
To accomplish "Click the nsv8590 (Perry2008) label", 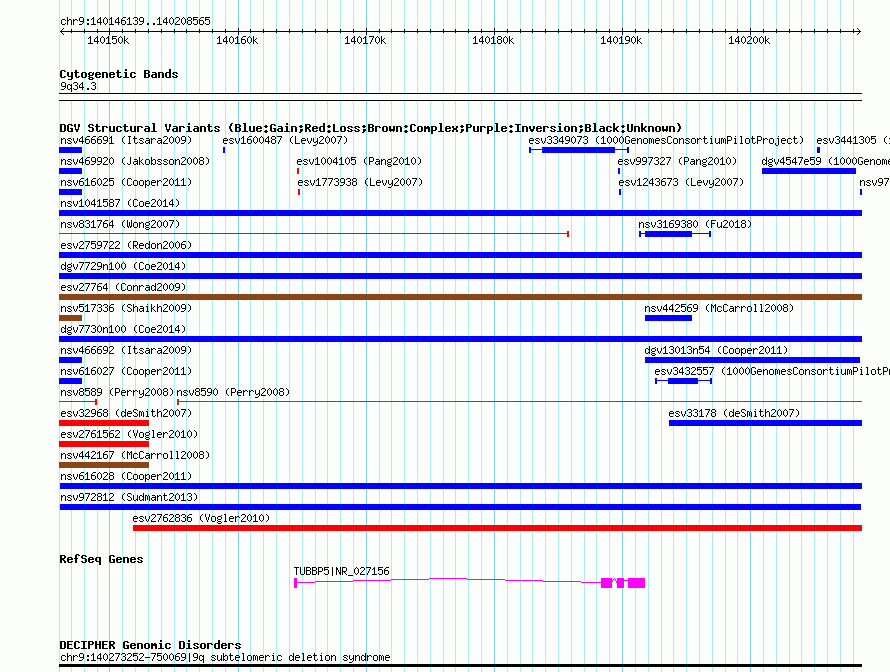I will [233, 392].
